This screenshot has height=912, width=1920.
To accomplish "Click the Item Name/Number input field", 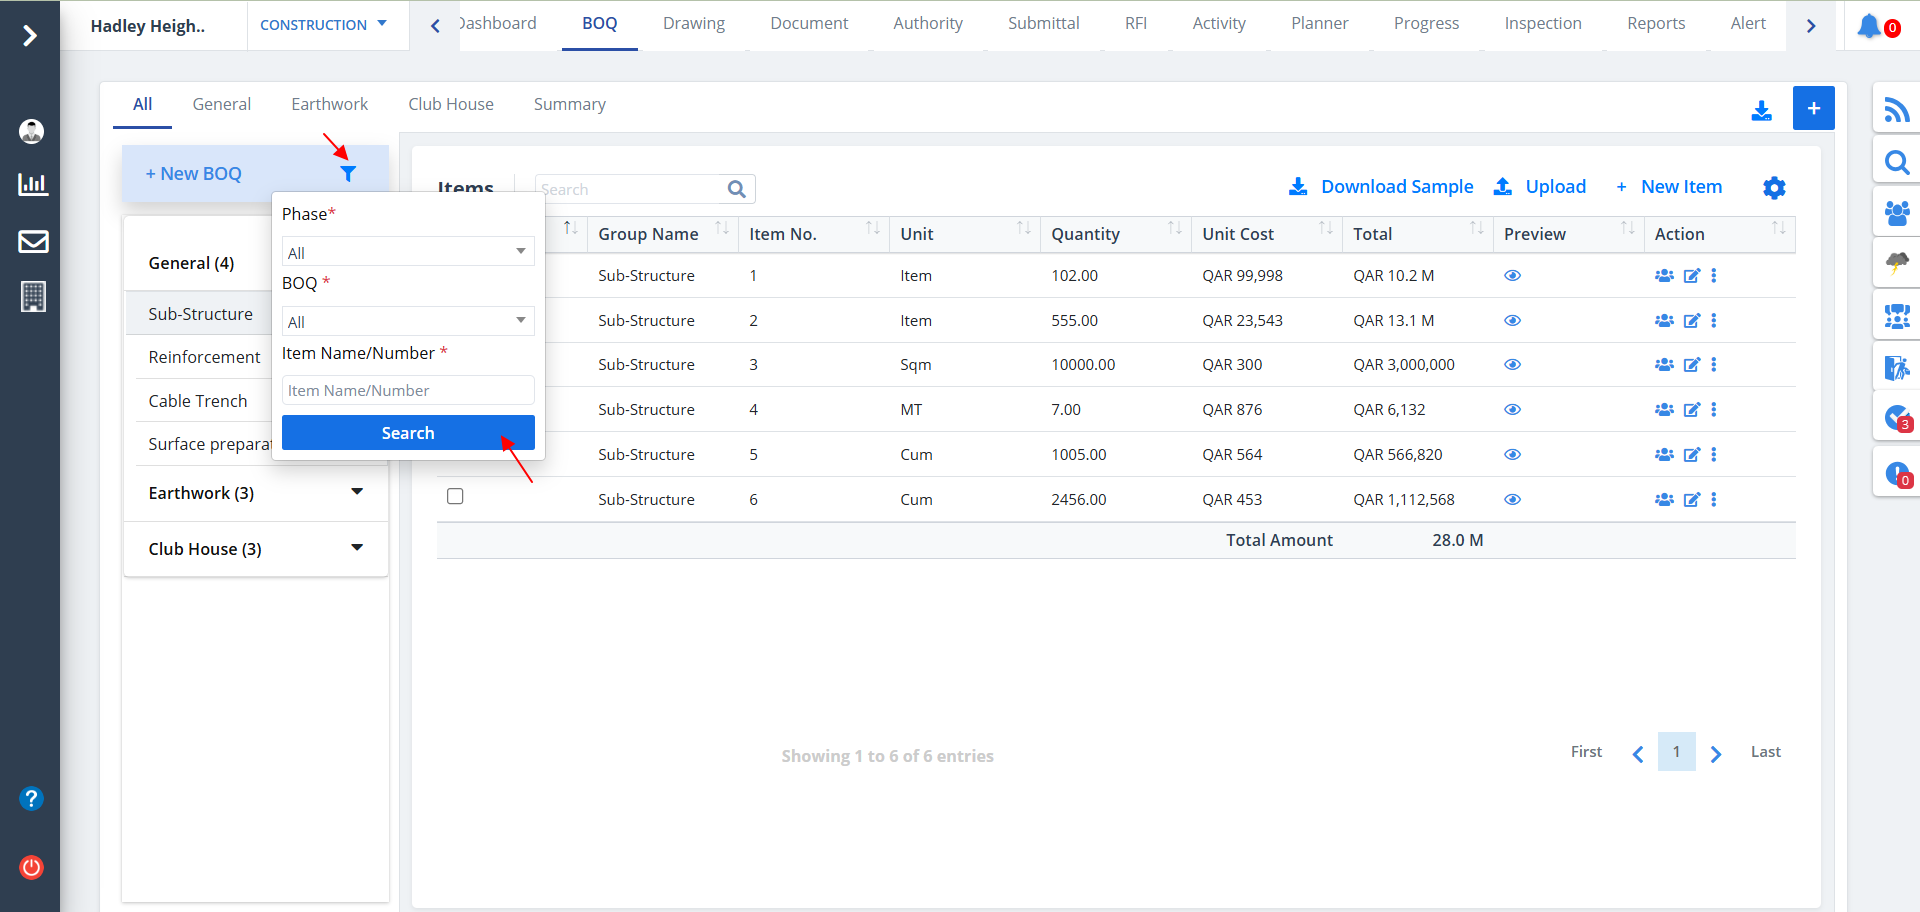I will 407,391.
